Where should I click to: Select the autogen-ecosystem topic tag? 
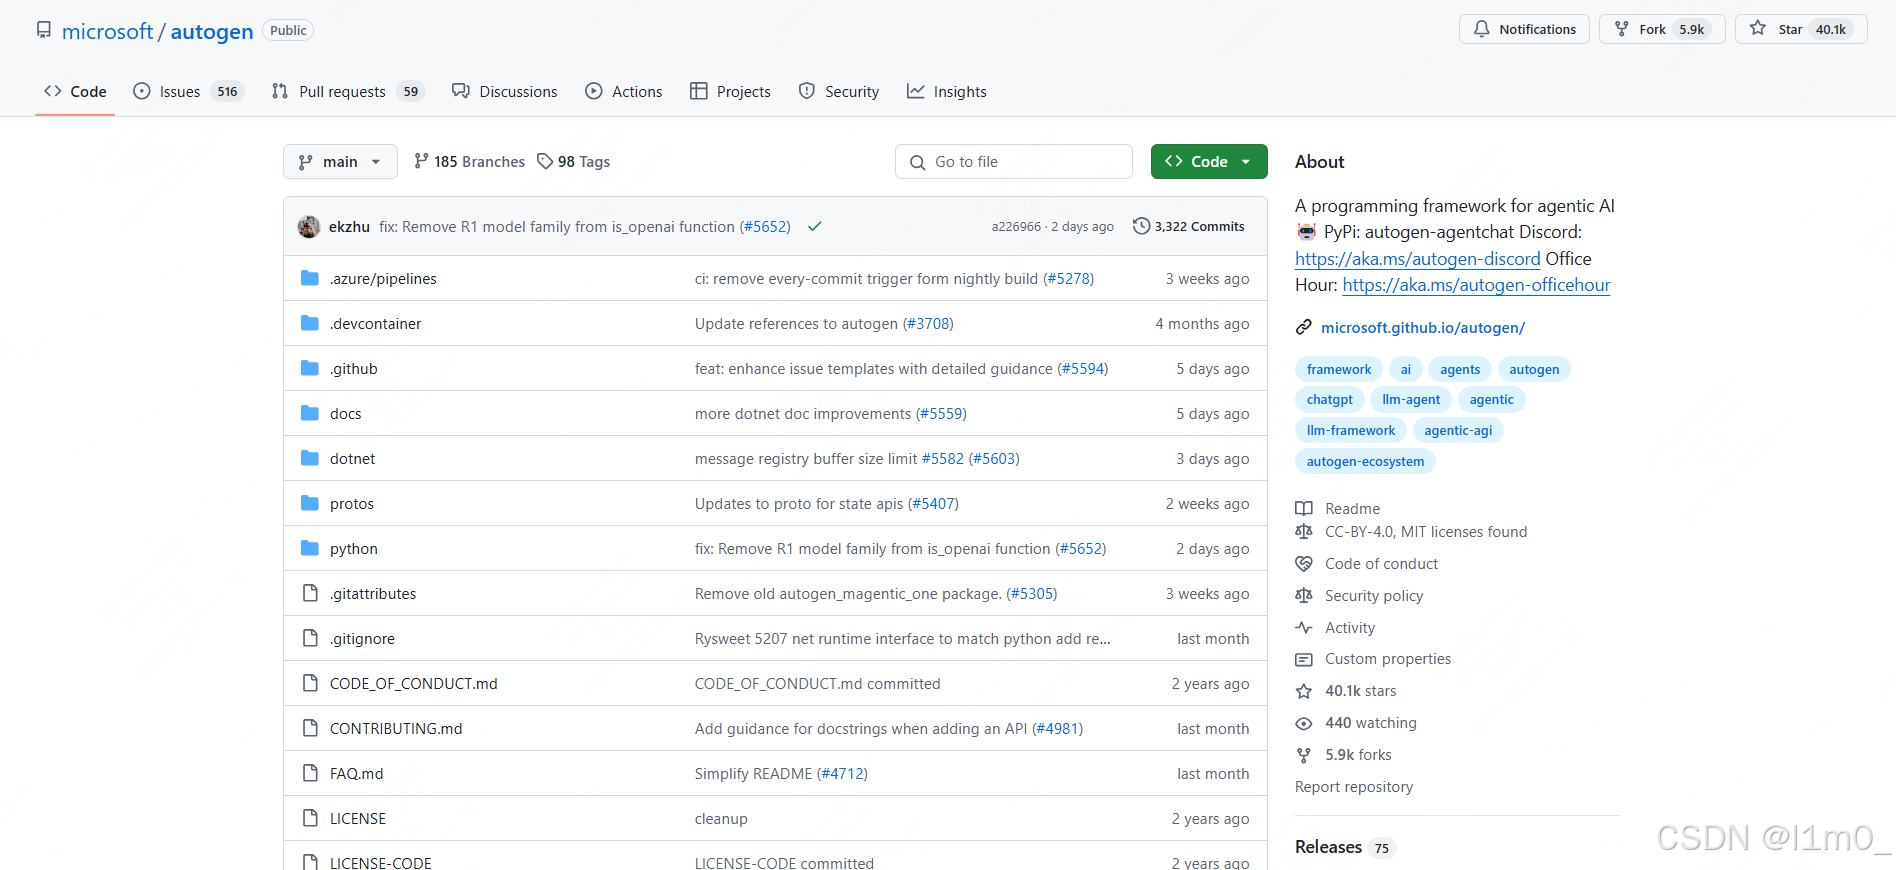click(x=1365, y=461)
